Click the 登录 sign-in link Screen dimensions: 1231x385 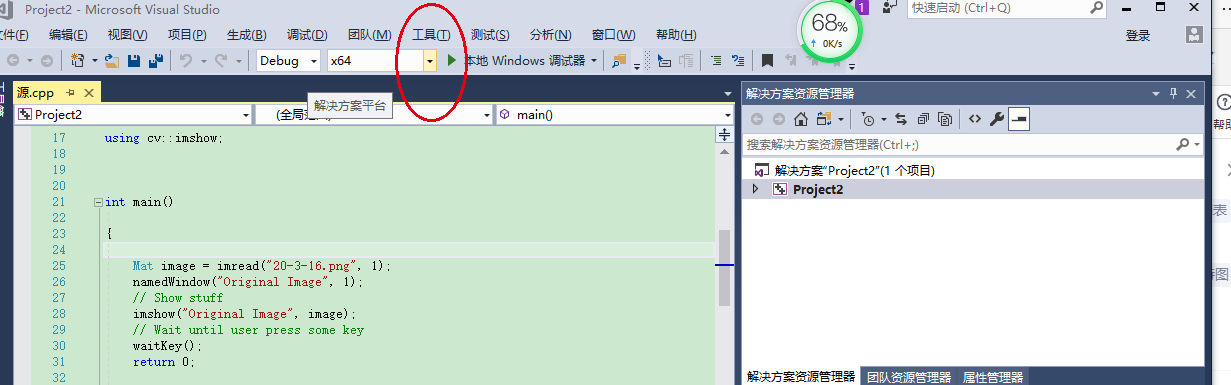(1138, 35)
